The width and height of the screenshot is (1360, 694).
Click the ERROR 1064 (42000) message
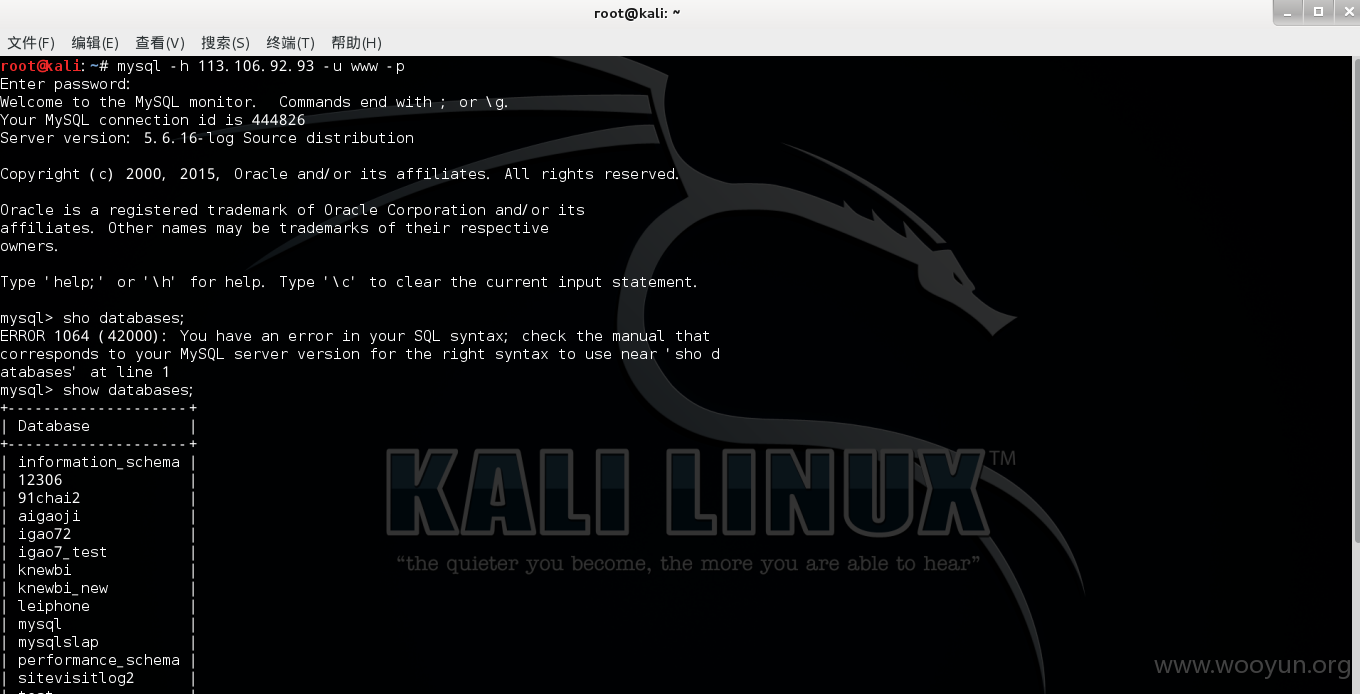pyautogui.click(x=360, y=354)
